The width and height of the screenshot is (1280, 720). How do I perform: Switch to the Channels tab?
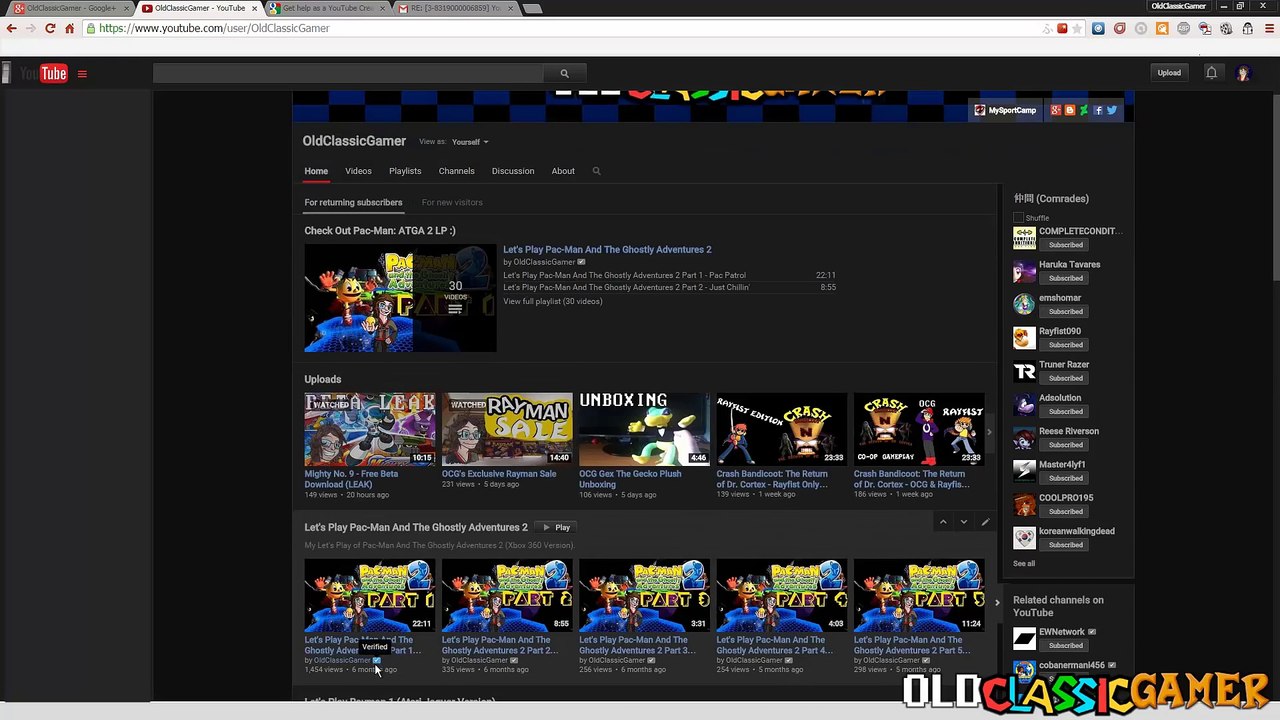[457, 171]
